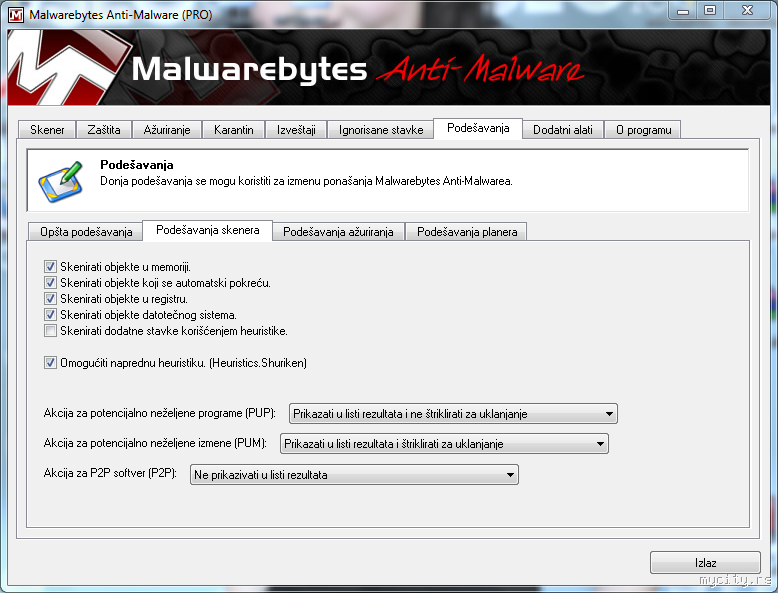Open the Dodatni alati tab
This screenshot has height=593, width=778.
click(563, 130)
